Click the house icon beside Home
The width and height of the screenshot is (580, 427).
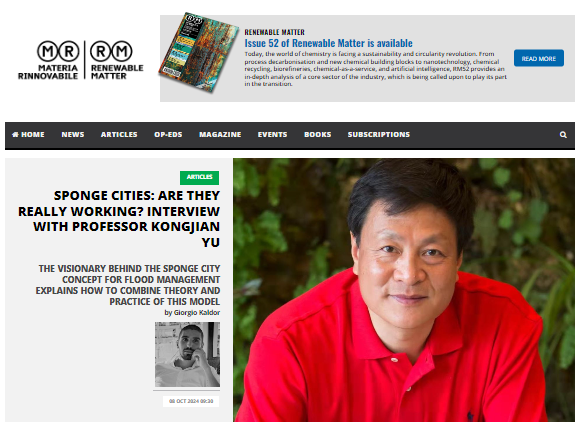coord(15,134)
